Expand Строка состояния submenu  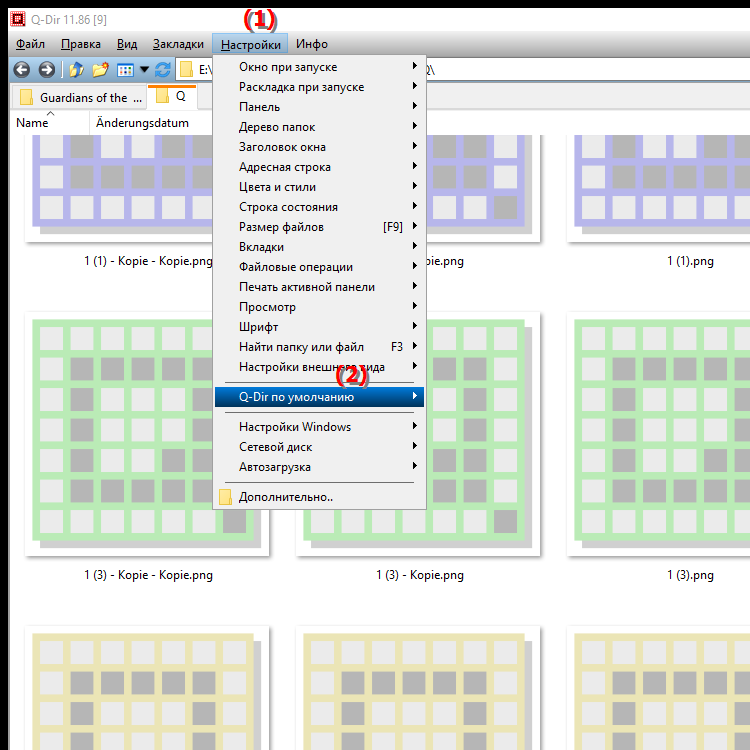(x=320, y=207)
